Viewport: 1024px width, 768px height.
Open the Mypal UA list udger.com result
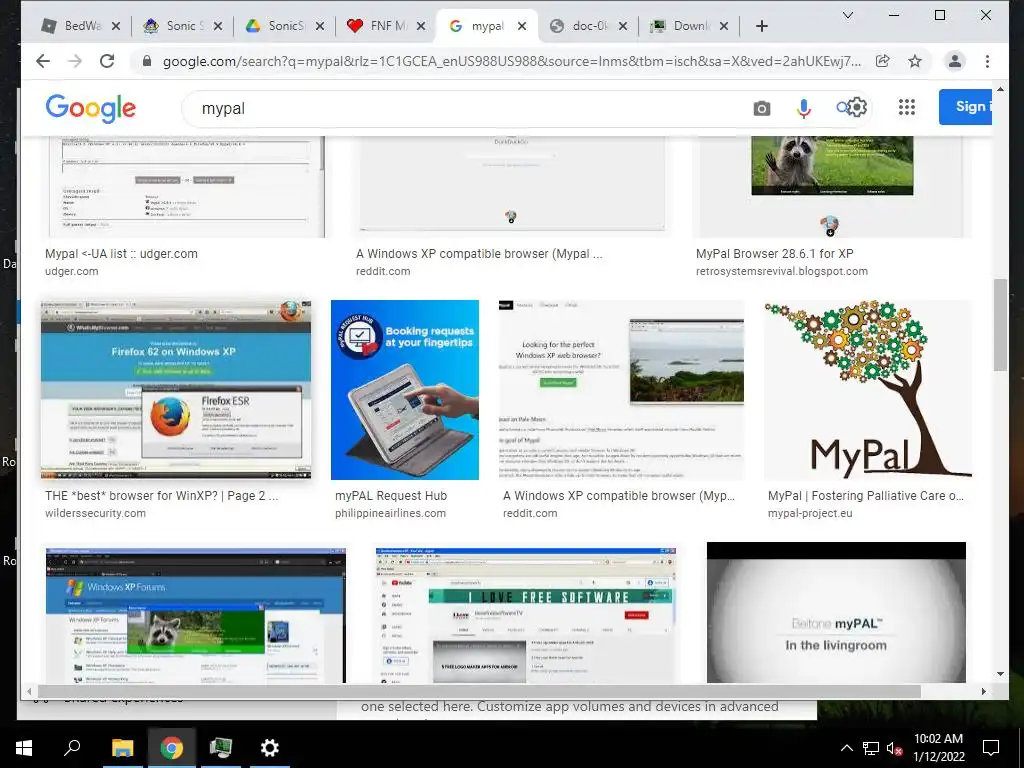[x=121, y=253]
